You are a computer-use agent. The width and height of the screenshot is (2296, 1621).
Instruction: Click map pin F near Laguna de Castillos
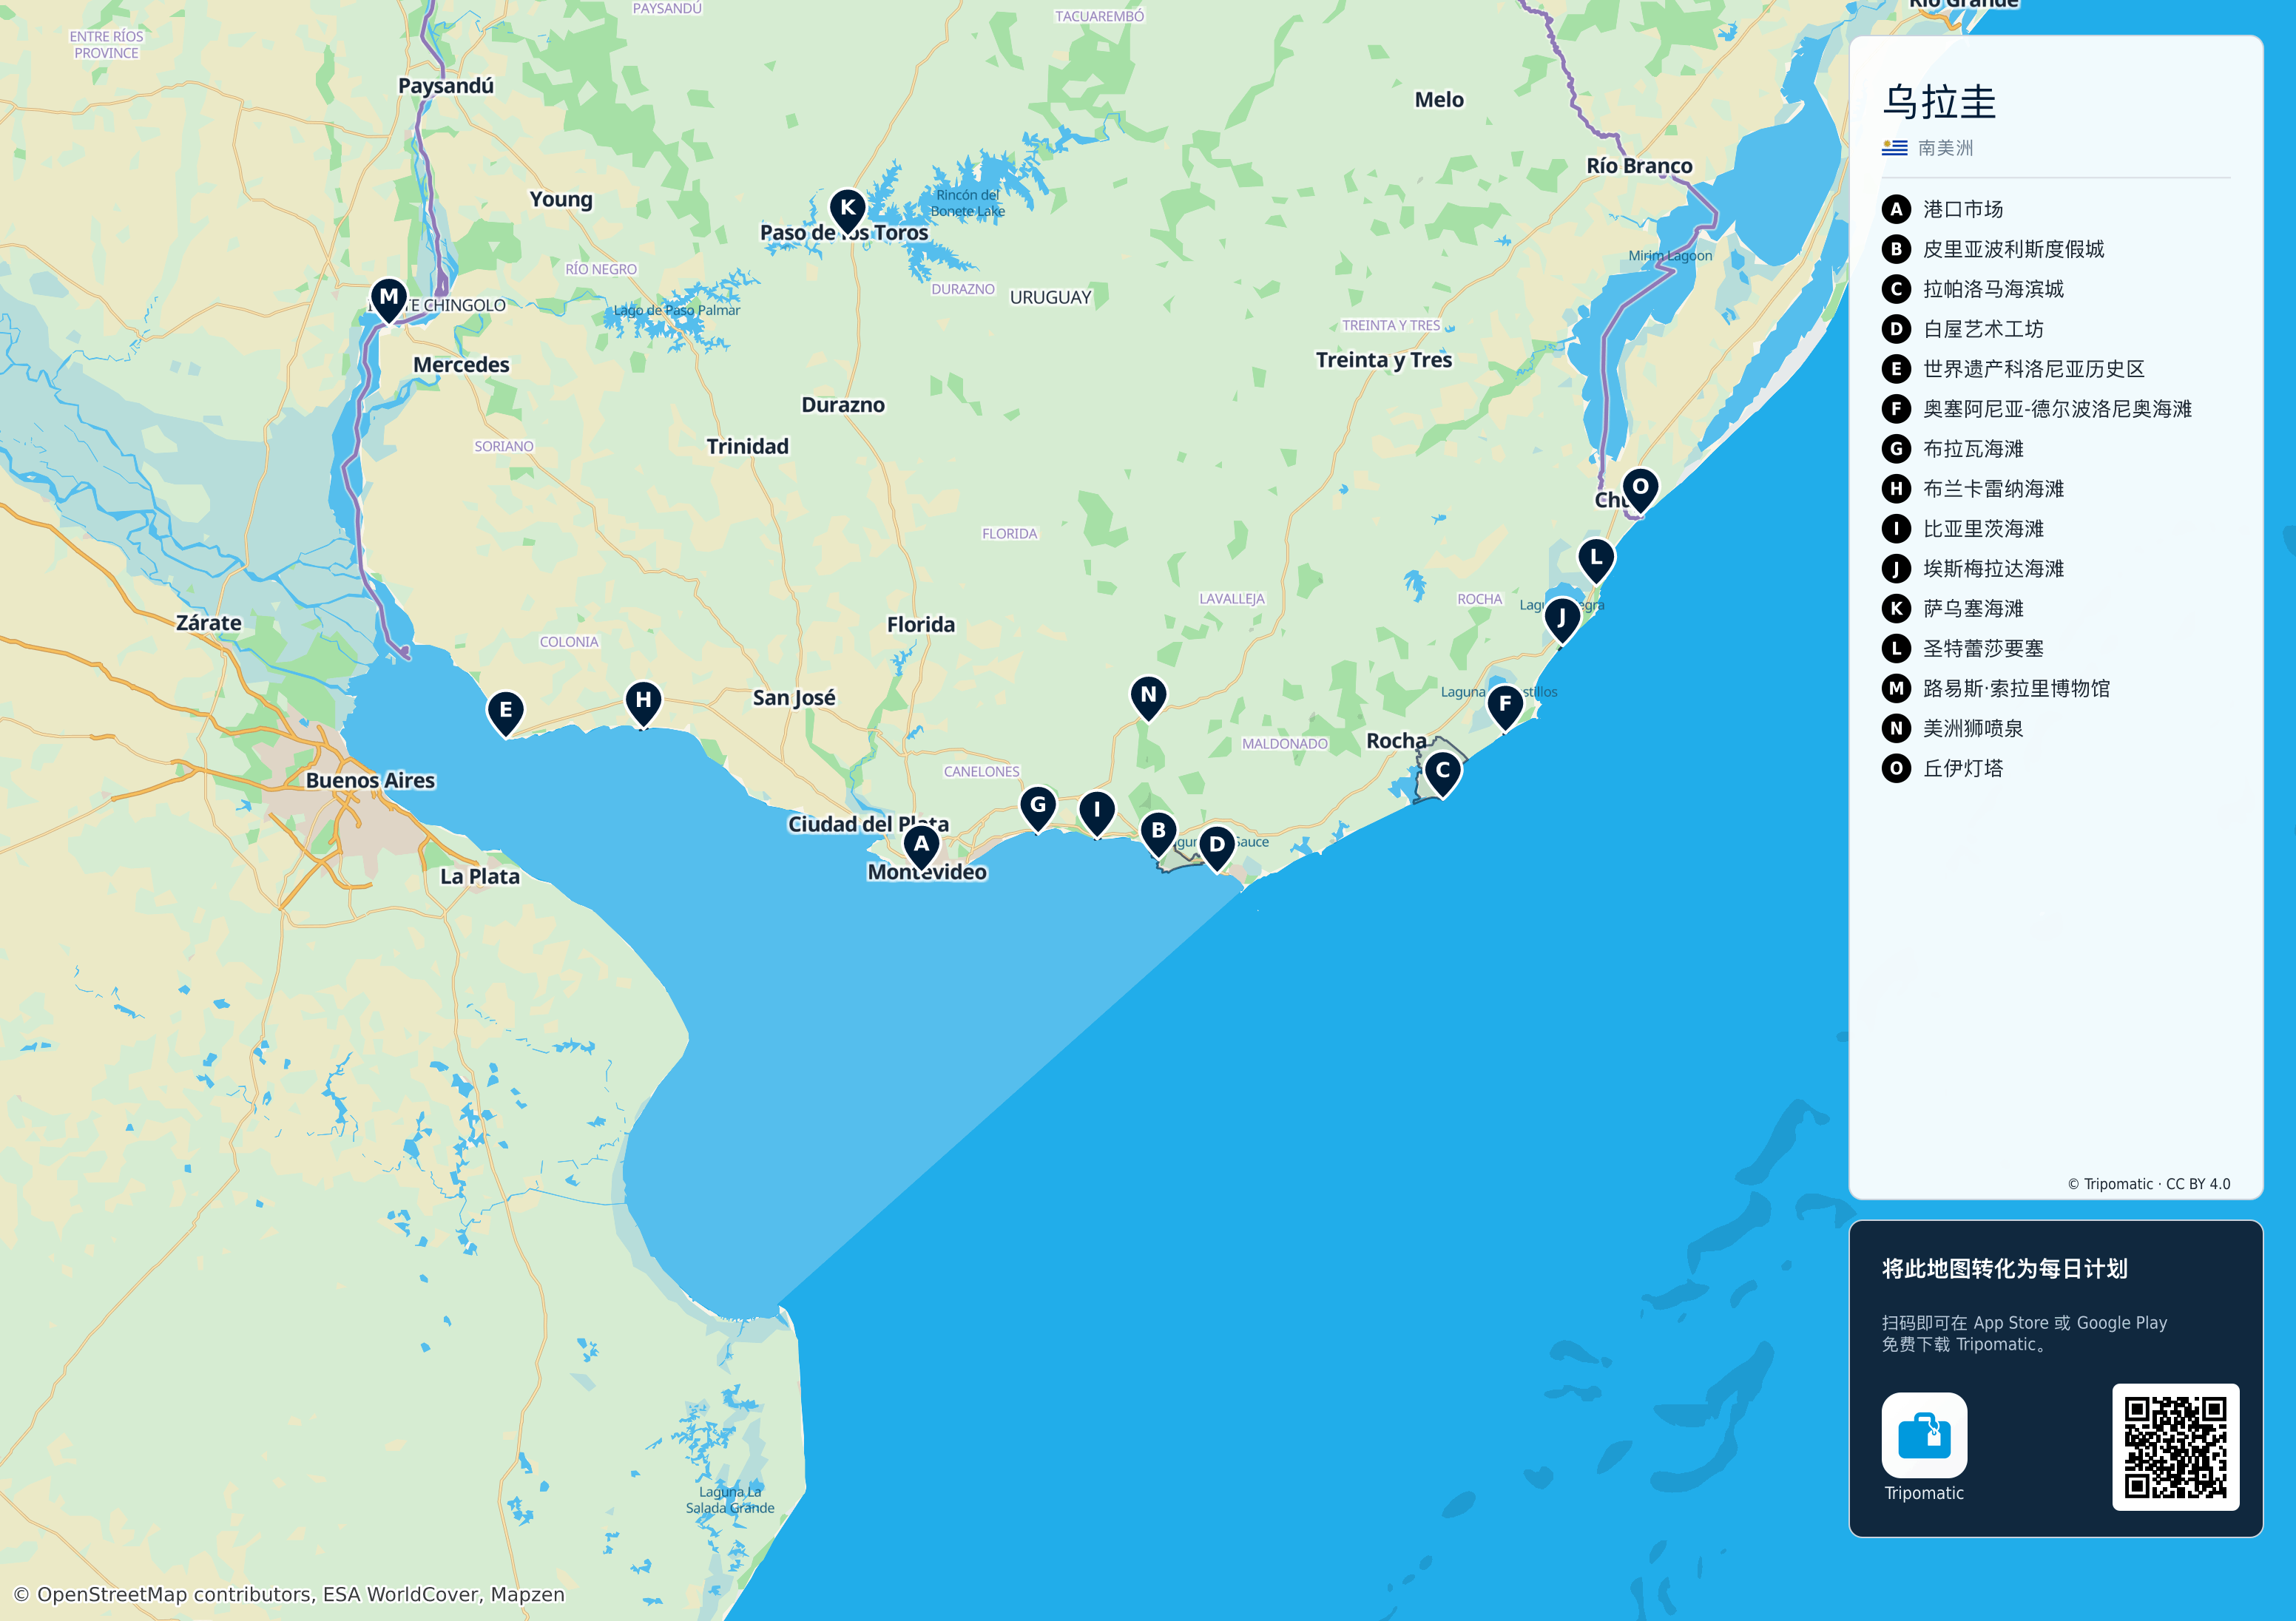point(1505,707)
